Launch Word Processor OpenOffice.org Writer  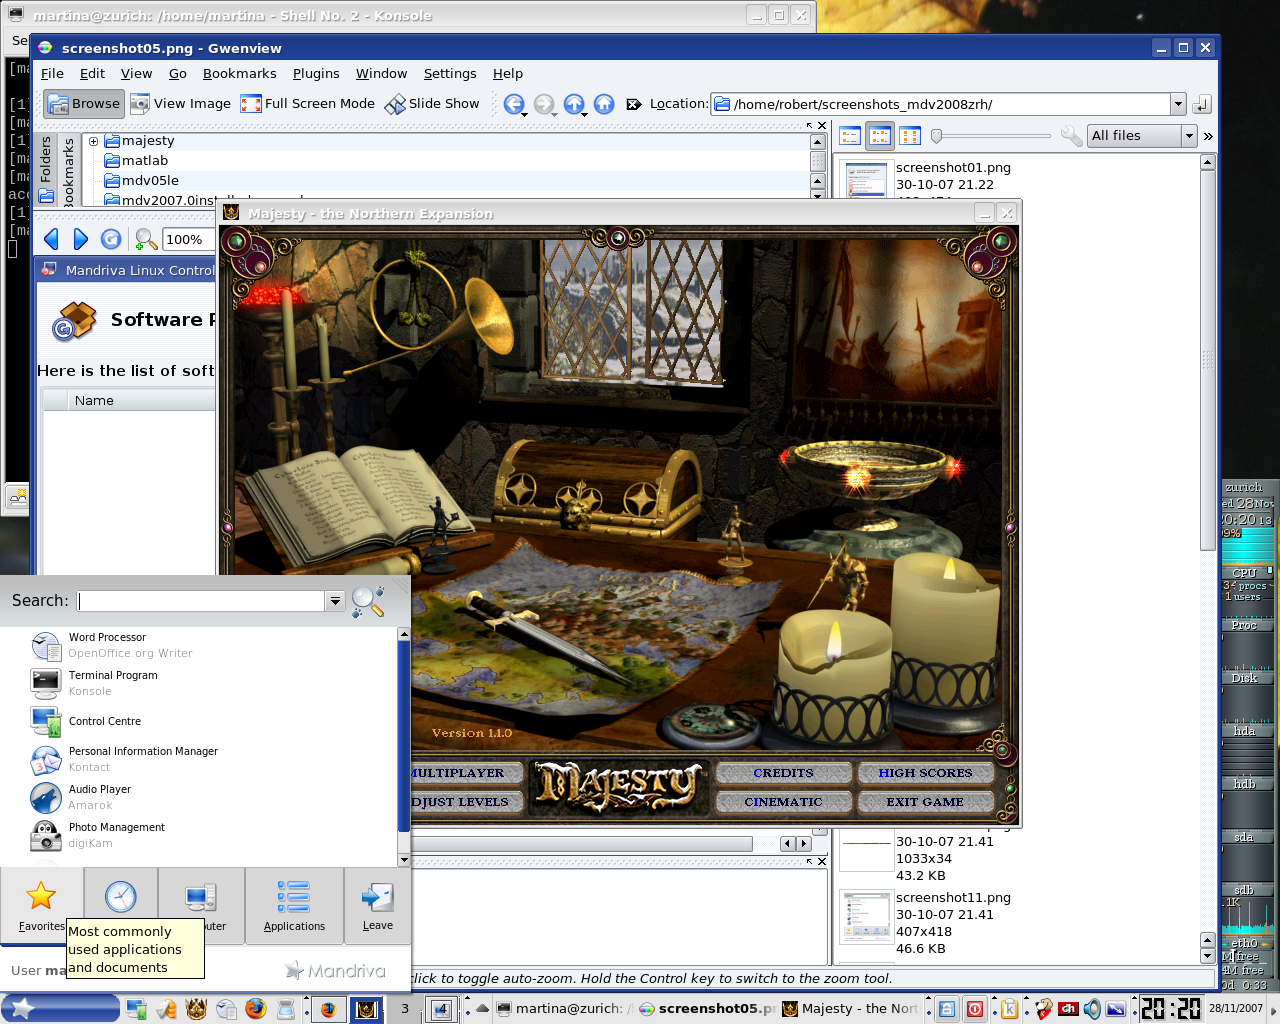pos(200,646)
